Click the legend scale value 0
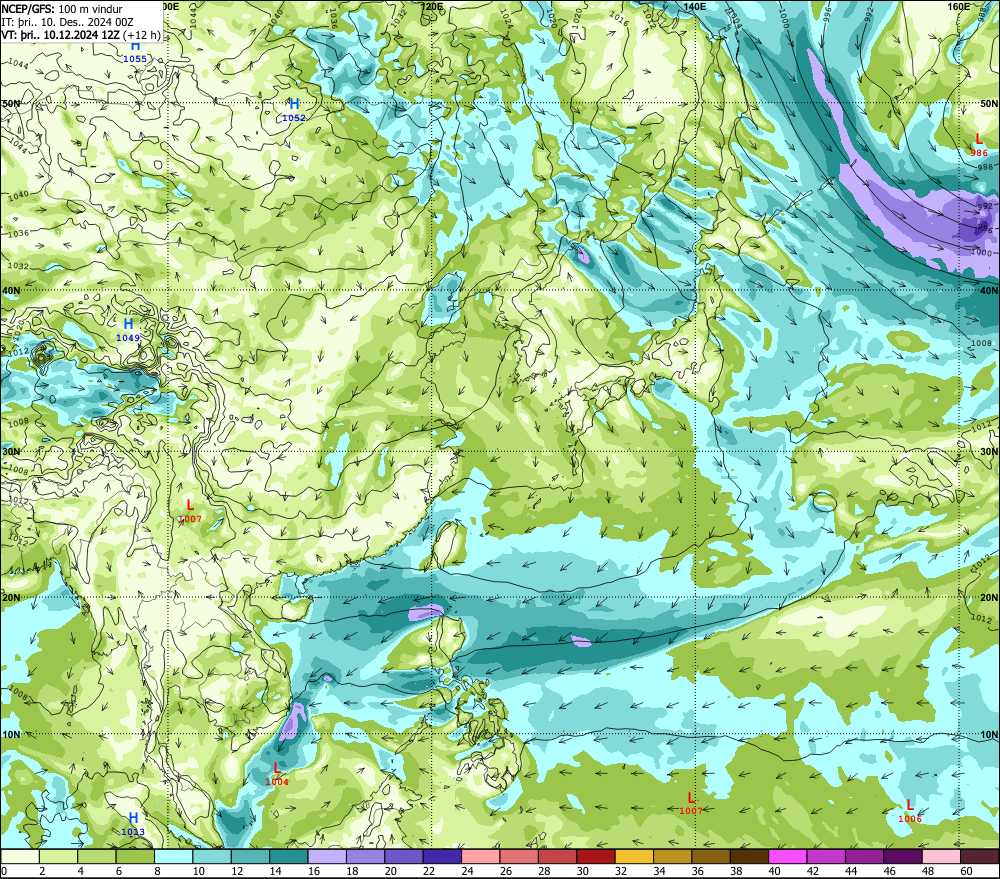1000x879 pixels. coord(4,871)
